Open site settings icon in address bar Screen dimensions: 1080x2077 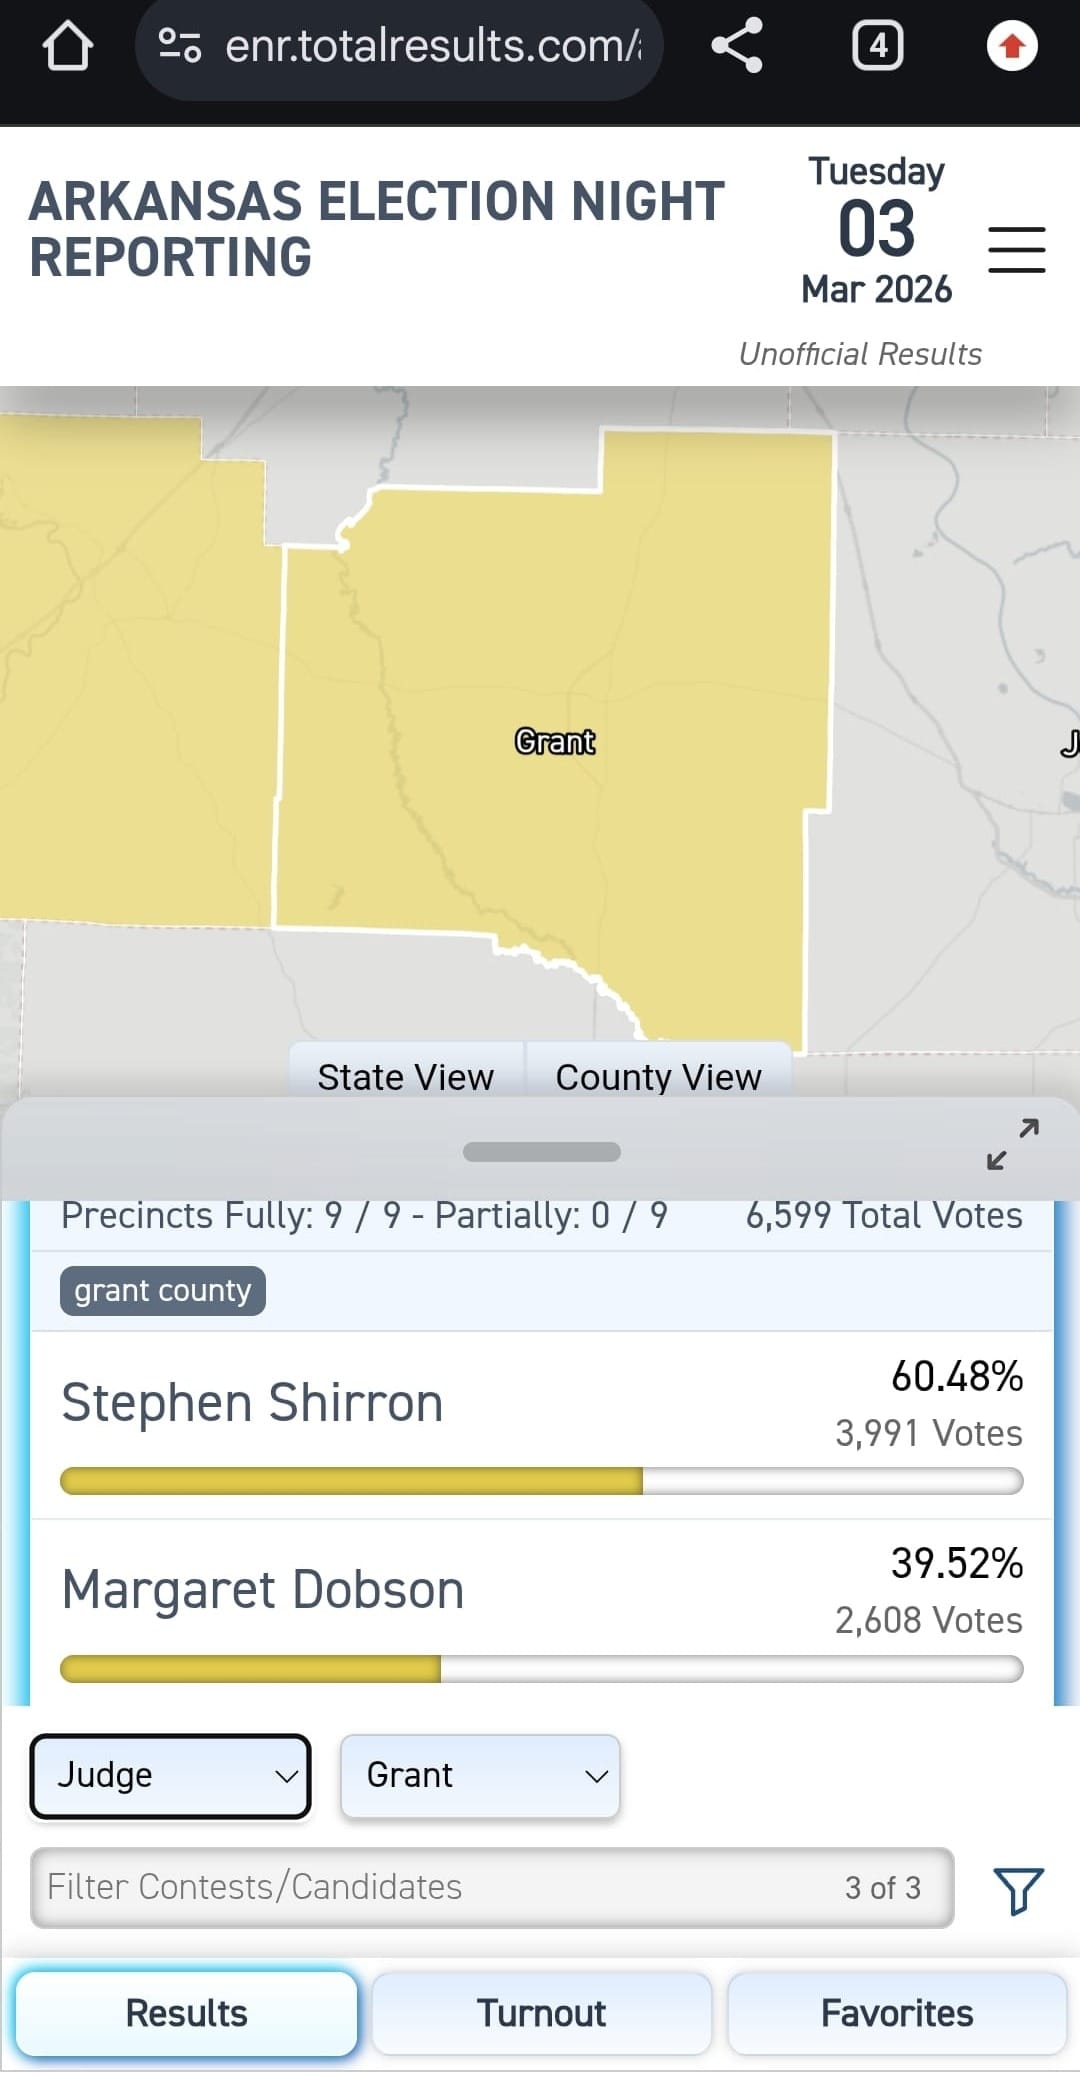(x=180, y=46)
